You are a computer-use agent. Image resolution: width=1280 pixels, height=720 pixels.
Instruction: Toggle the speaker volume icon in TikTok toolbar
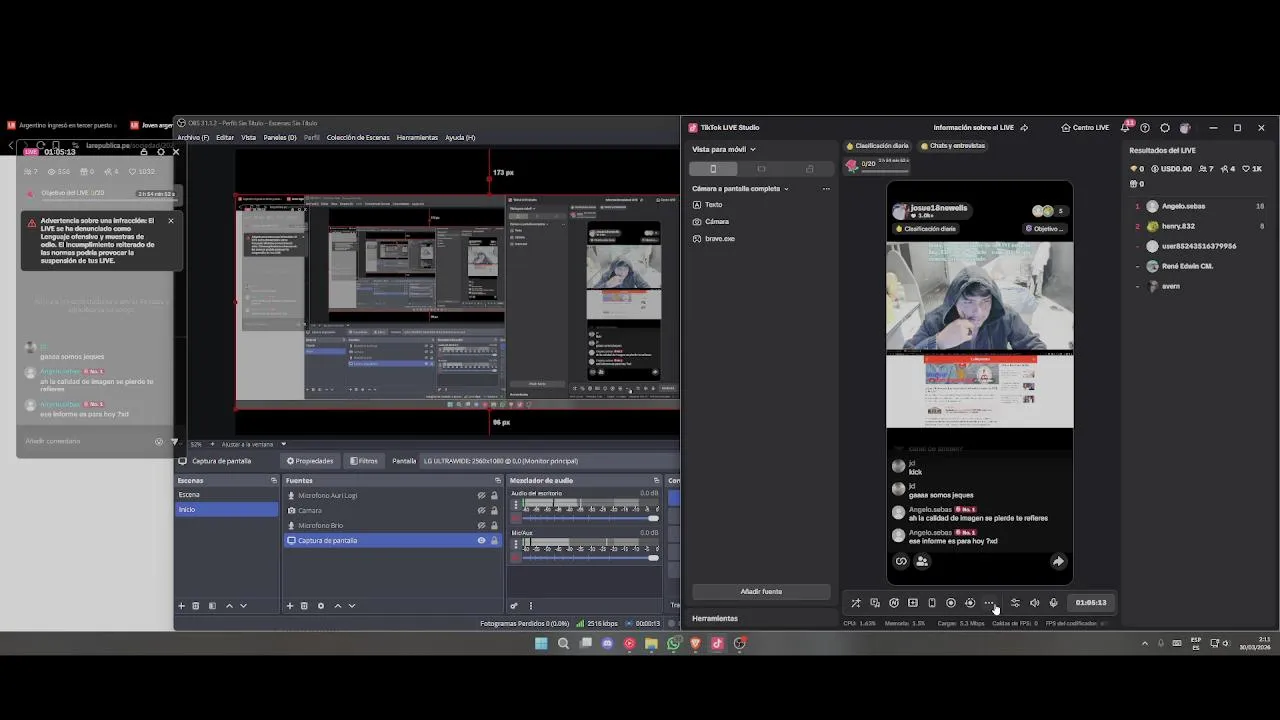[1034, 603]
